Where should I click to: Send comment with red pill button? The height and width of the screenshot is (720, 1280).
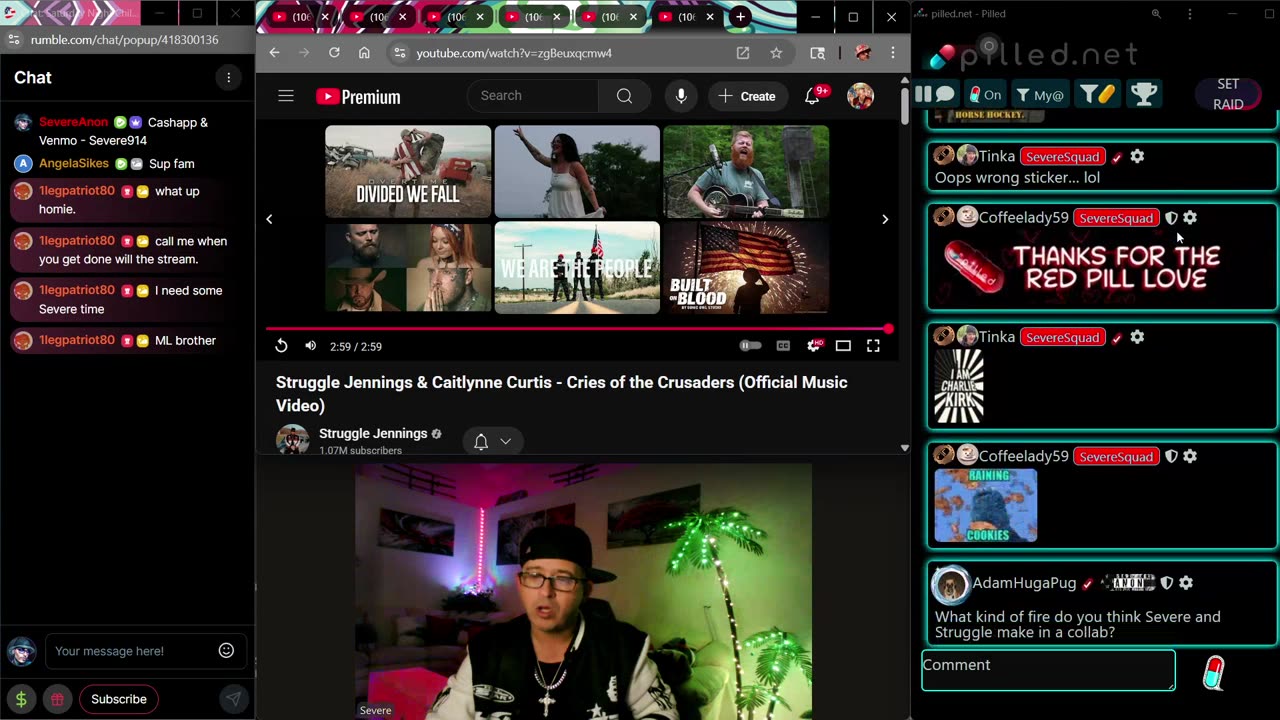[x=1213, y=673]
